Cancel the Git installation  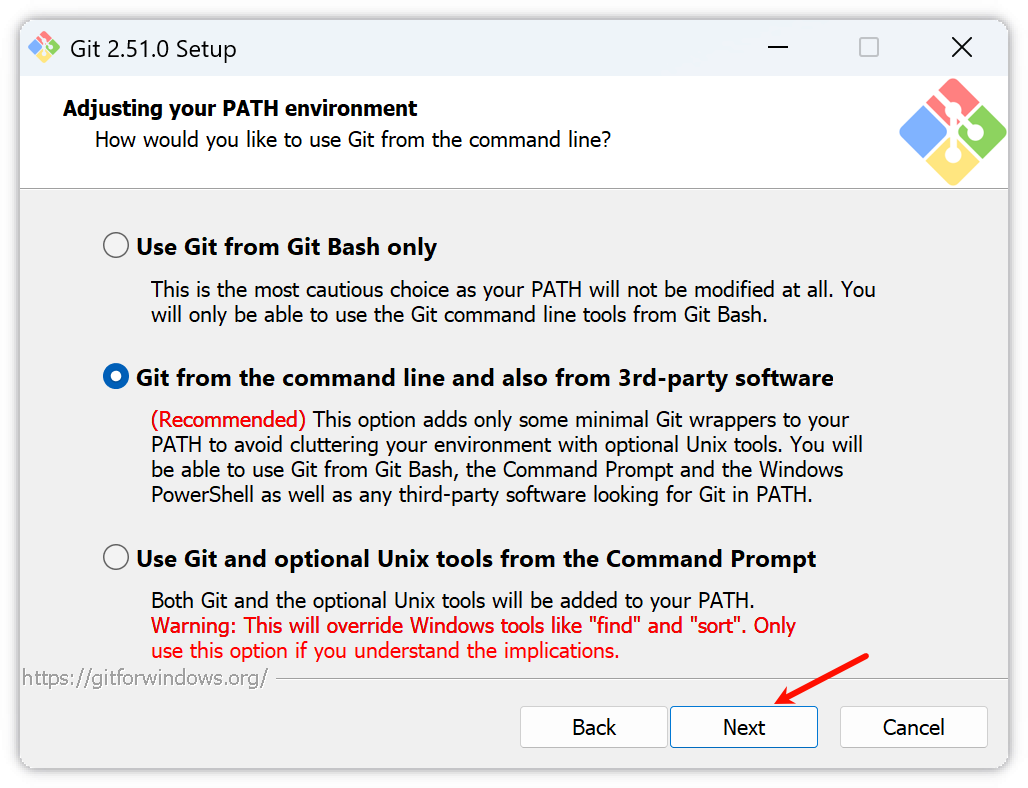point(913,727)
